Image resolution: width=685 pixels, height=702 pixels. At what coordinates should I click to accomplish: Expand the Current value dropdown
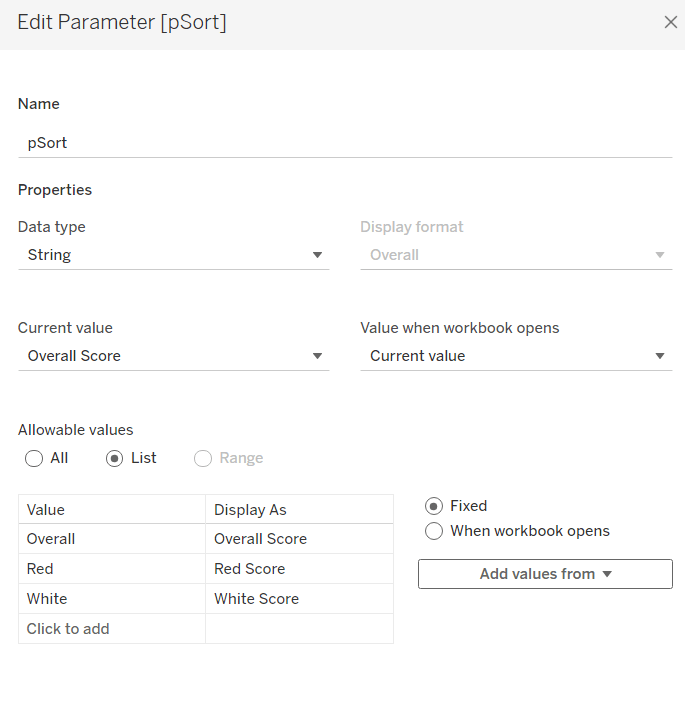click(173, 356)
